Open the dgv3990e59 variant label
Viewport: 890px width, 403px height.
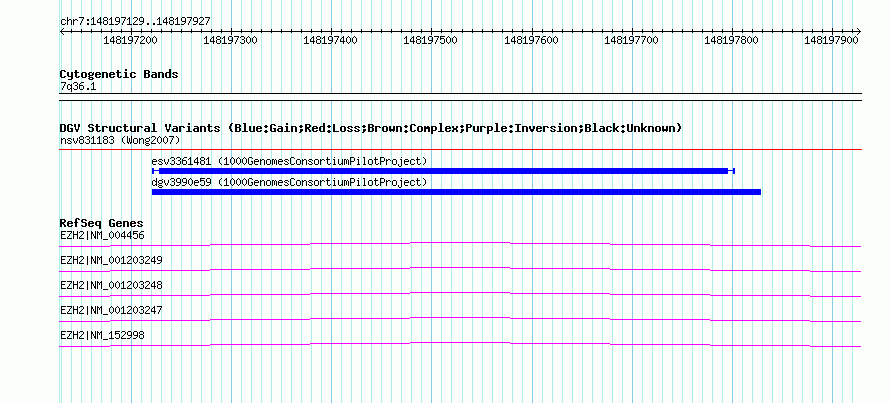pyautogui.click(x=289, y=182)
